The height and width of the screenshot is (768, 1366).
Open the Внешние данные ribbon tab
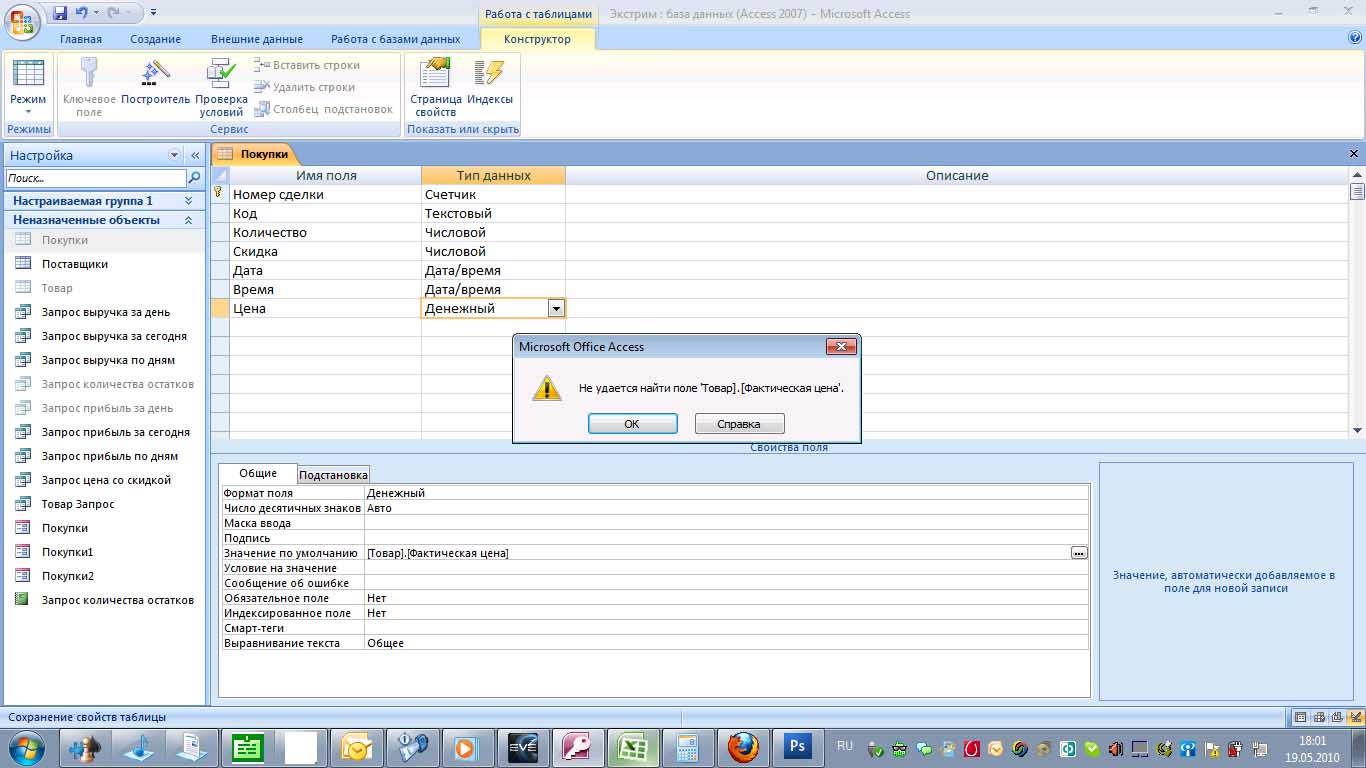(x=257, y=39)
